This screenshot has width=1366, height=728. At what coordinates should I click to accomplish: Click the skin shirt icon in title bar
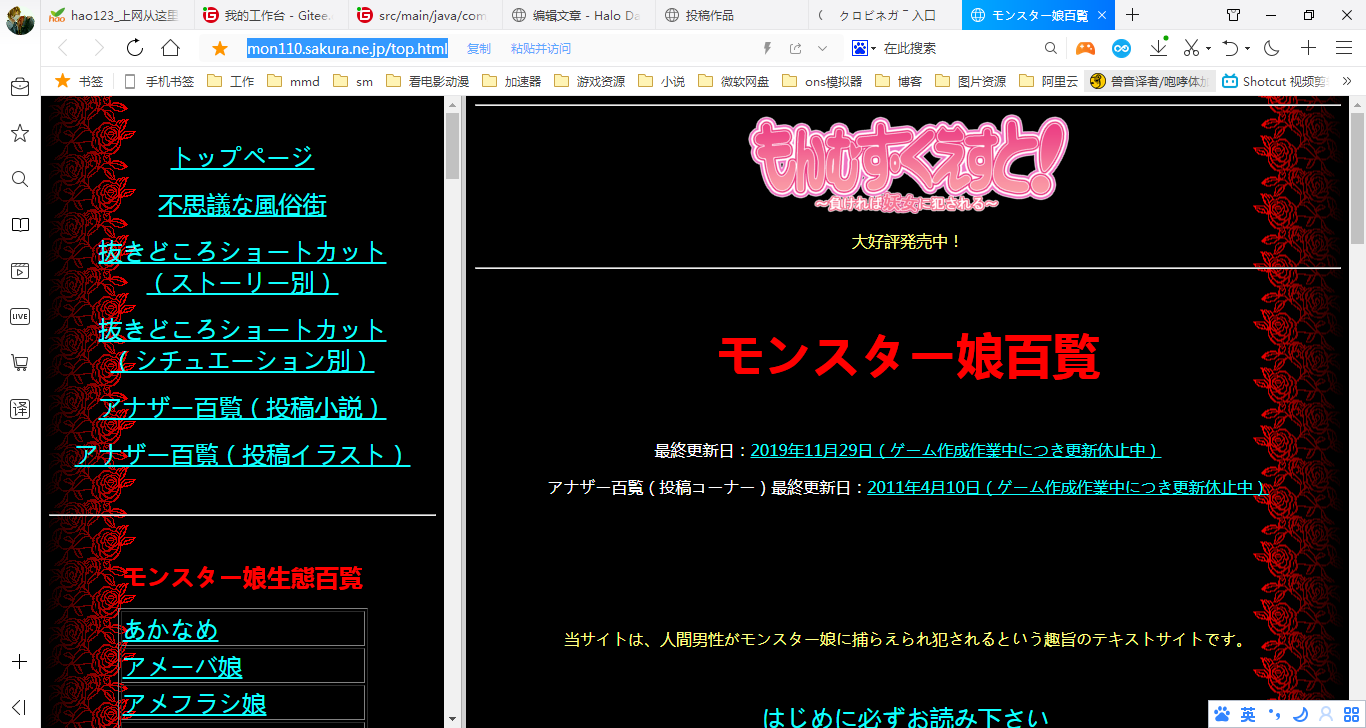pos(1233,15)
